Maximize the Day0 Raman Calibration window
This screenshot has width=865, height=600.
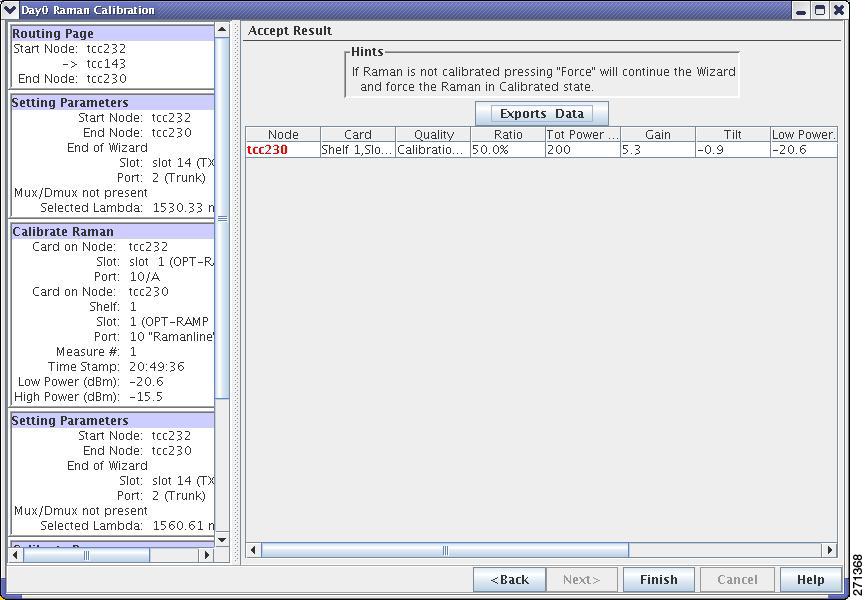point(820,10)
